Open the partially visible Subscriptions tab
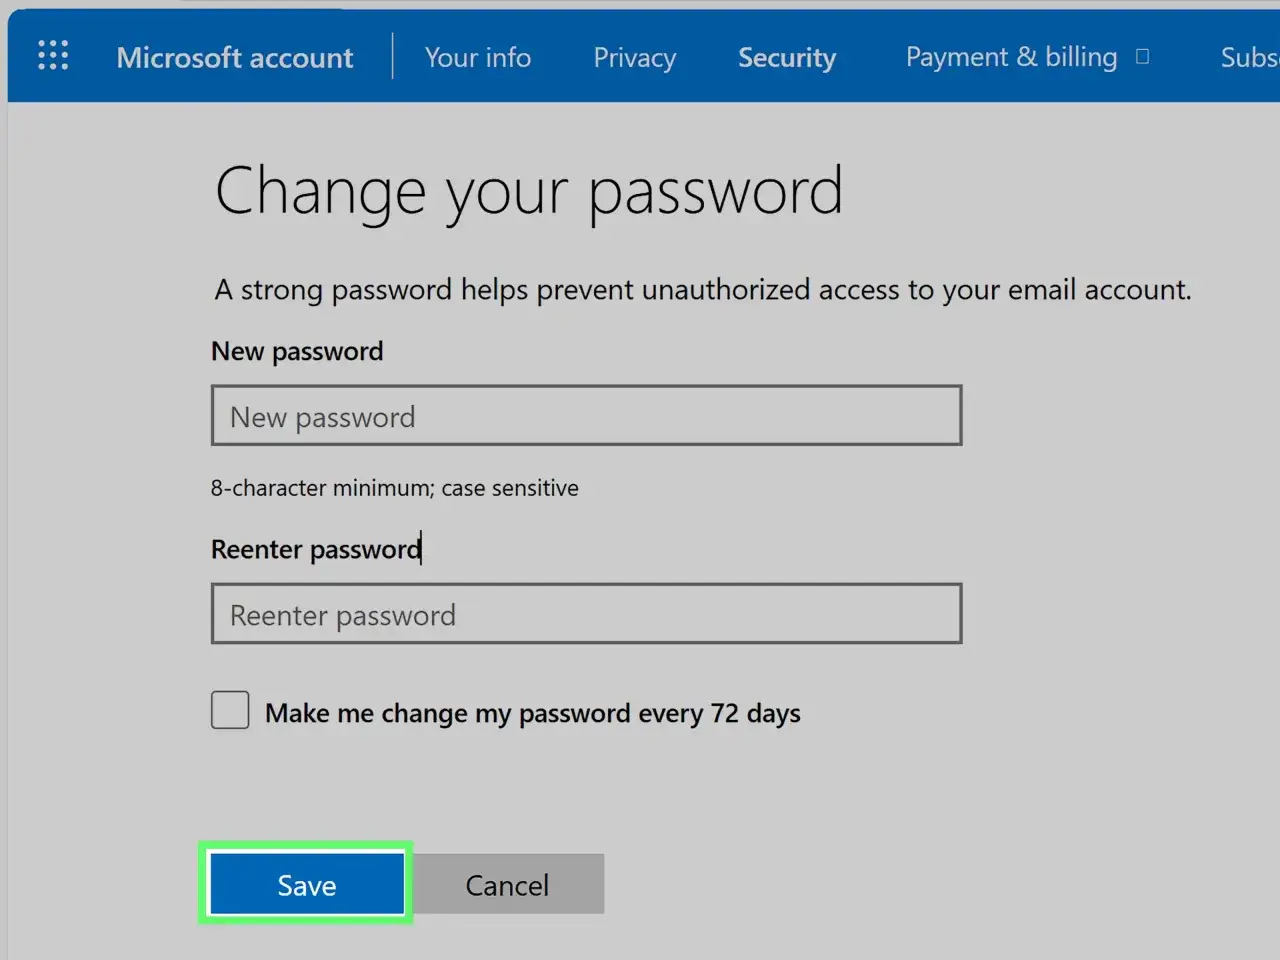This screenshot has height=960, width=1280. point(1249,57)
